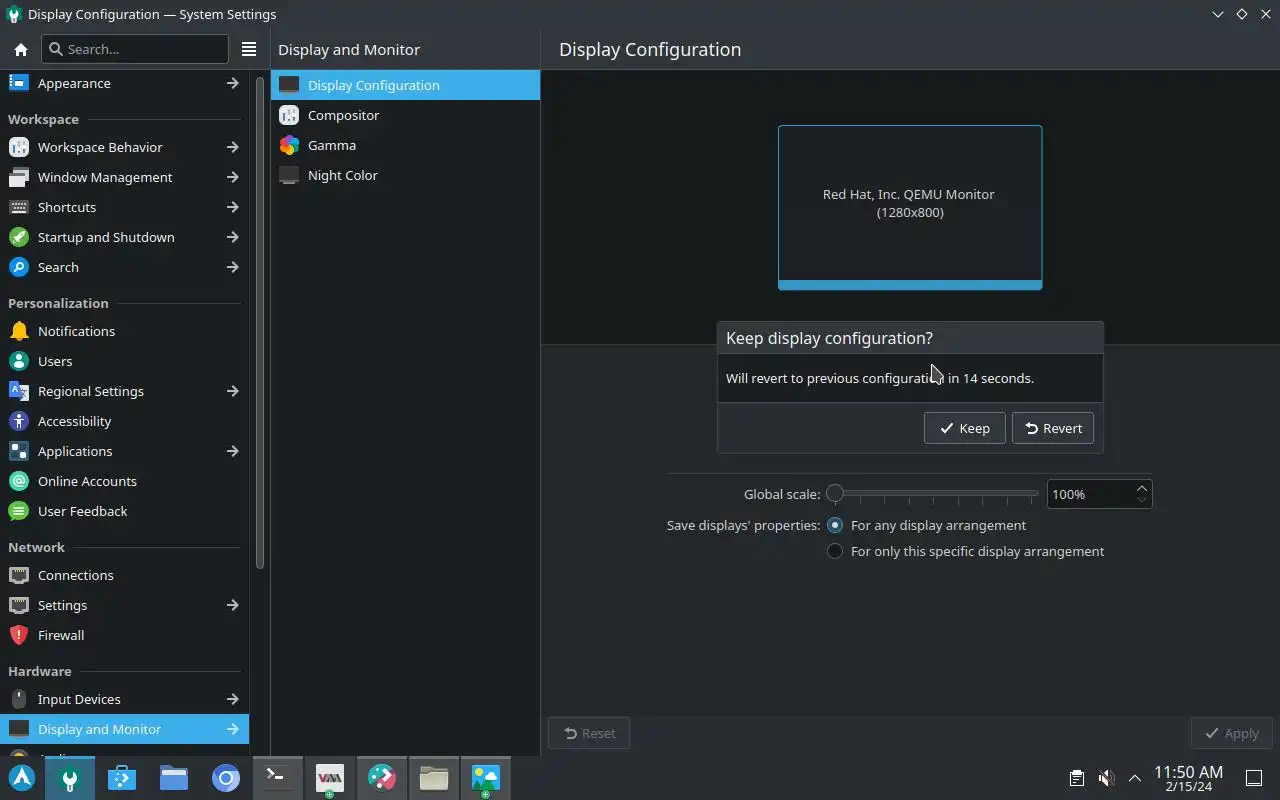Expand Applications submenu arrow
Screen dimensions: 1280x800
[232, 451]
